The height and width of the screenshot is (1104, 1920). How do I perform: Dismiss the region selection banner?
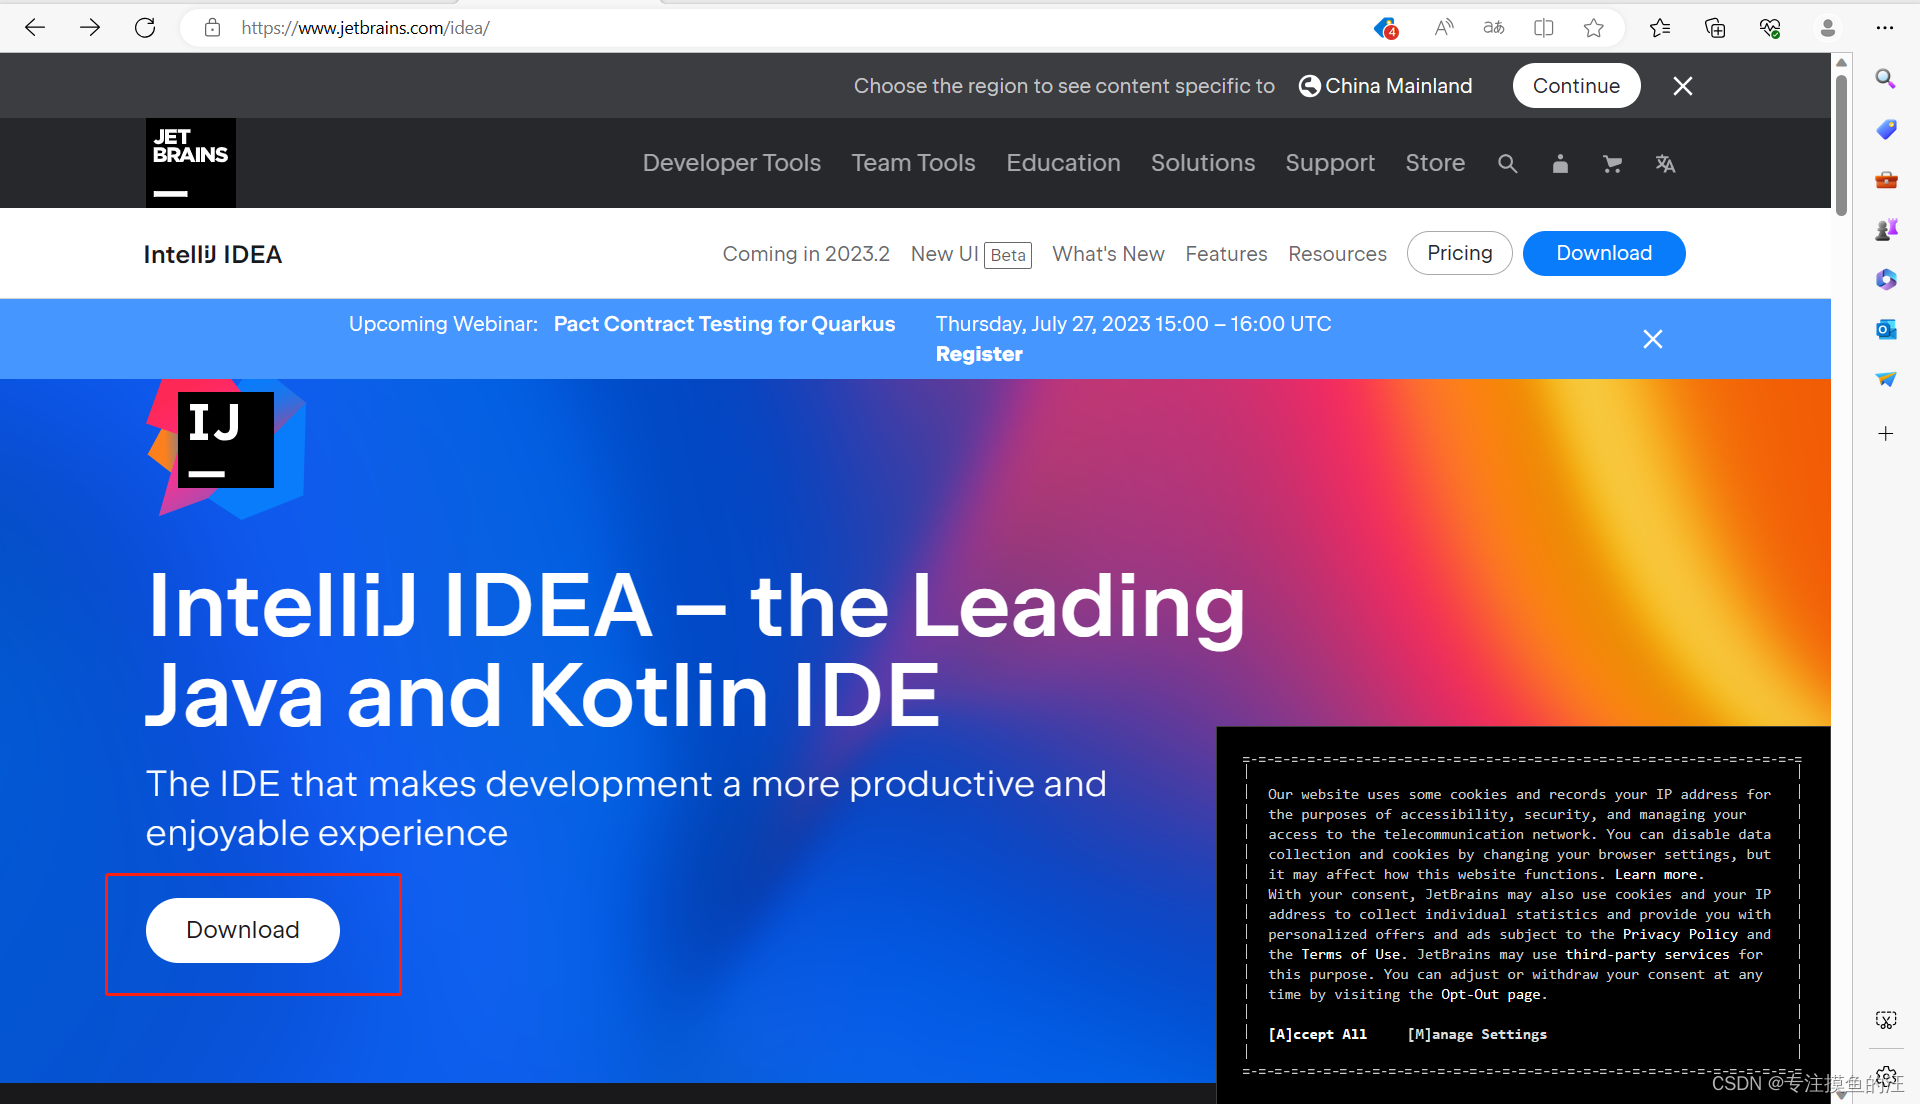[1683, 86]
